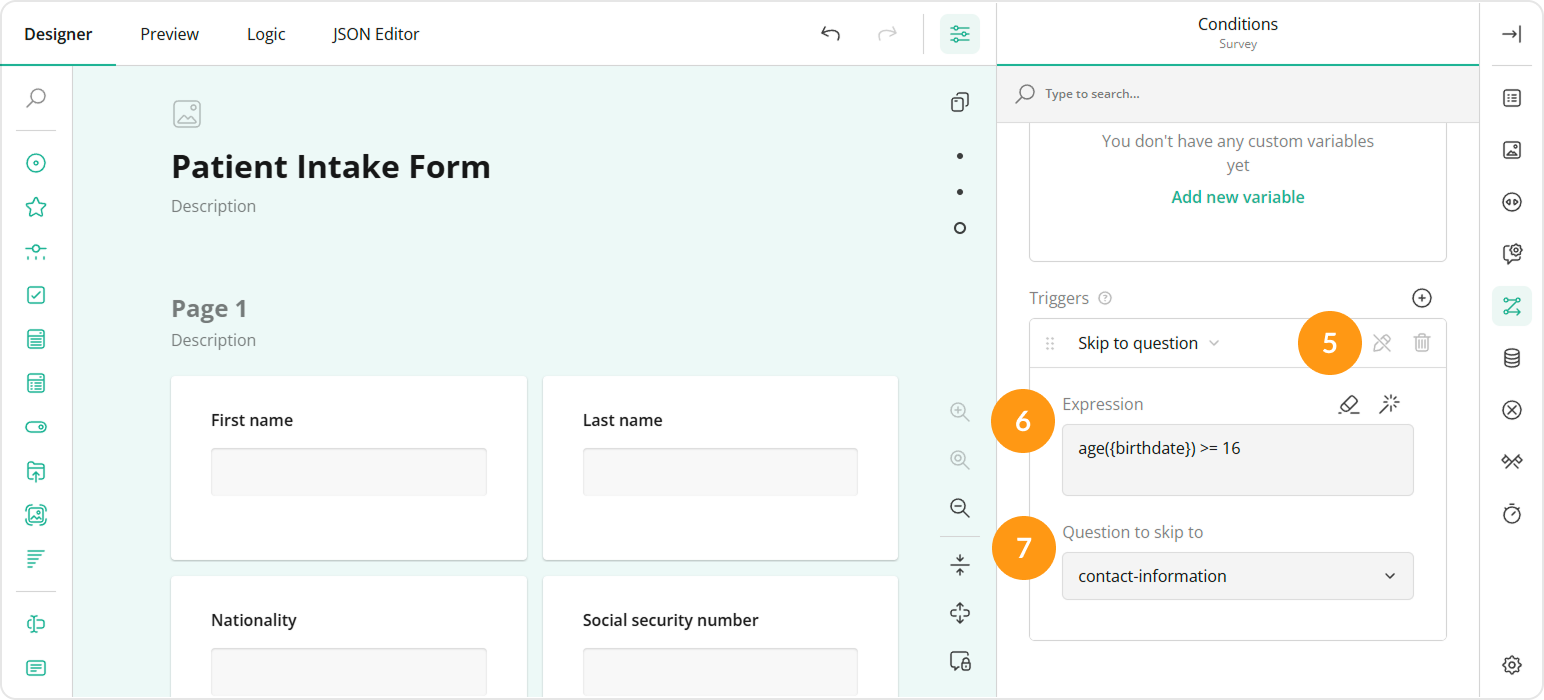1544x700 pixels.
Task: Click the magic wand to build the expression
Action: (1390, 404)
